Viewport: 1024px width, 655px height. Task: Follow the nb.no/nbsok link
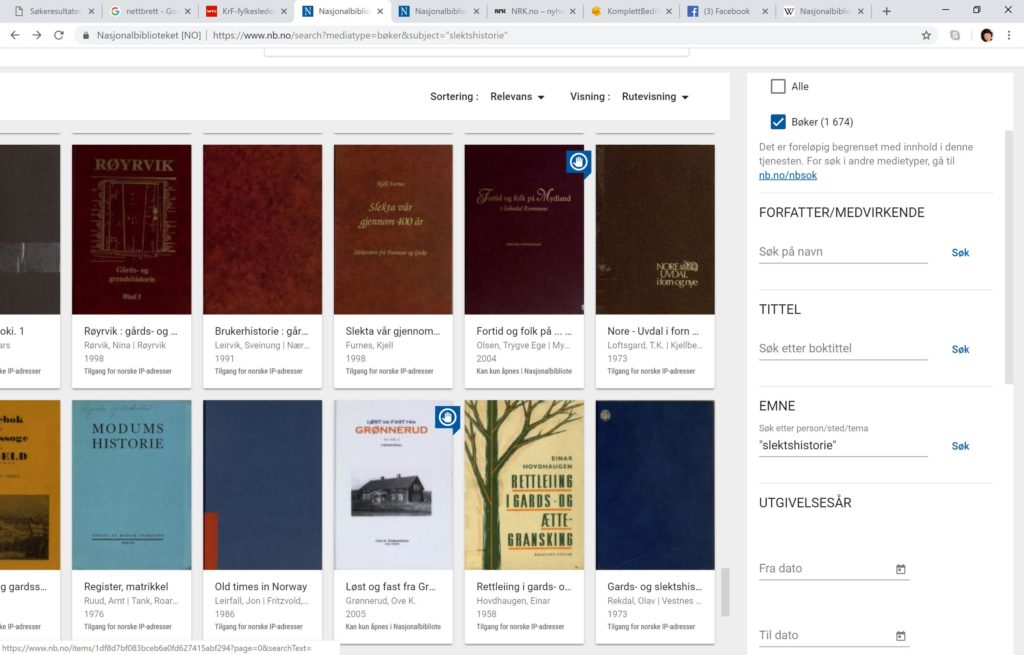pos(787,175)
